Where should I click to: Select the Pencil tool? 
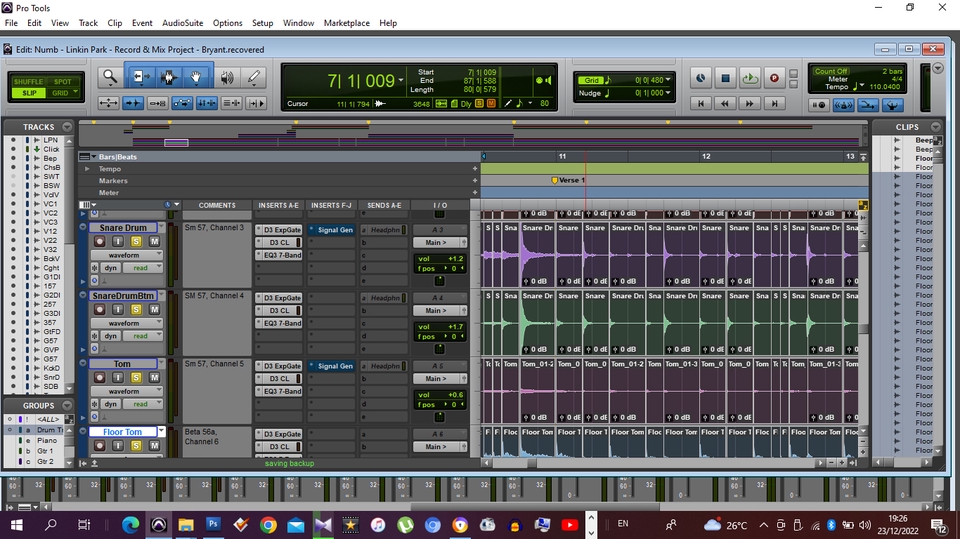click(253, 77)
